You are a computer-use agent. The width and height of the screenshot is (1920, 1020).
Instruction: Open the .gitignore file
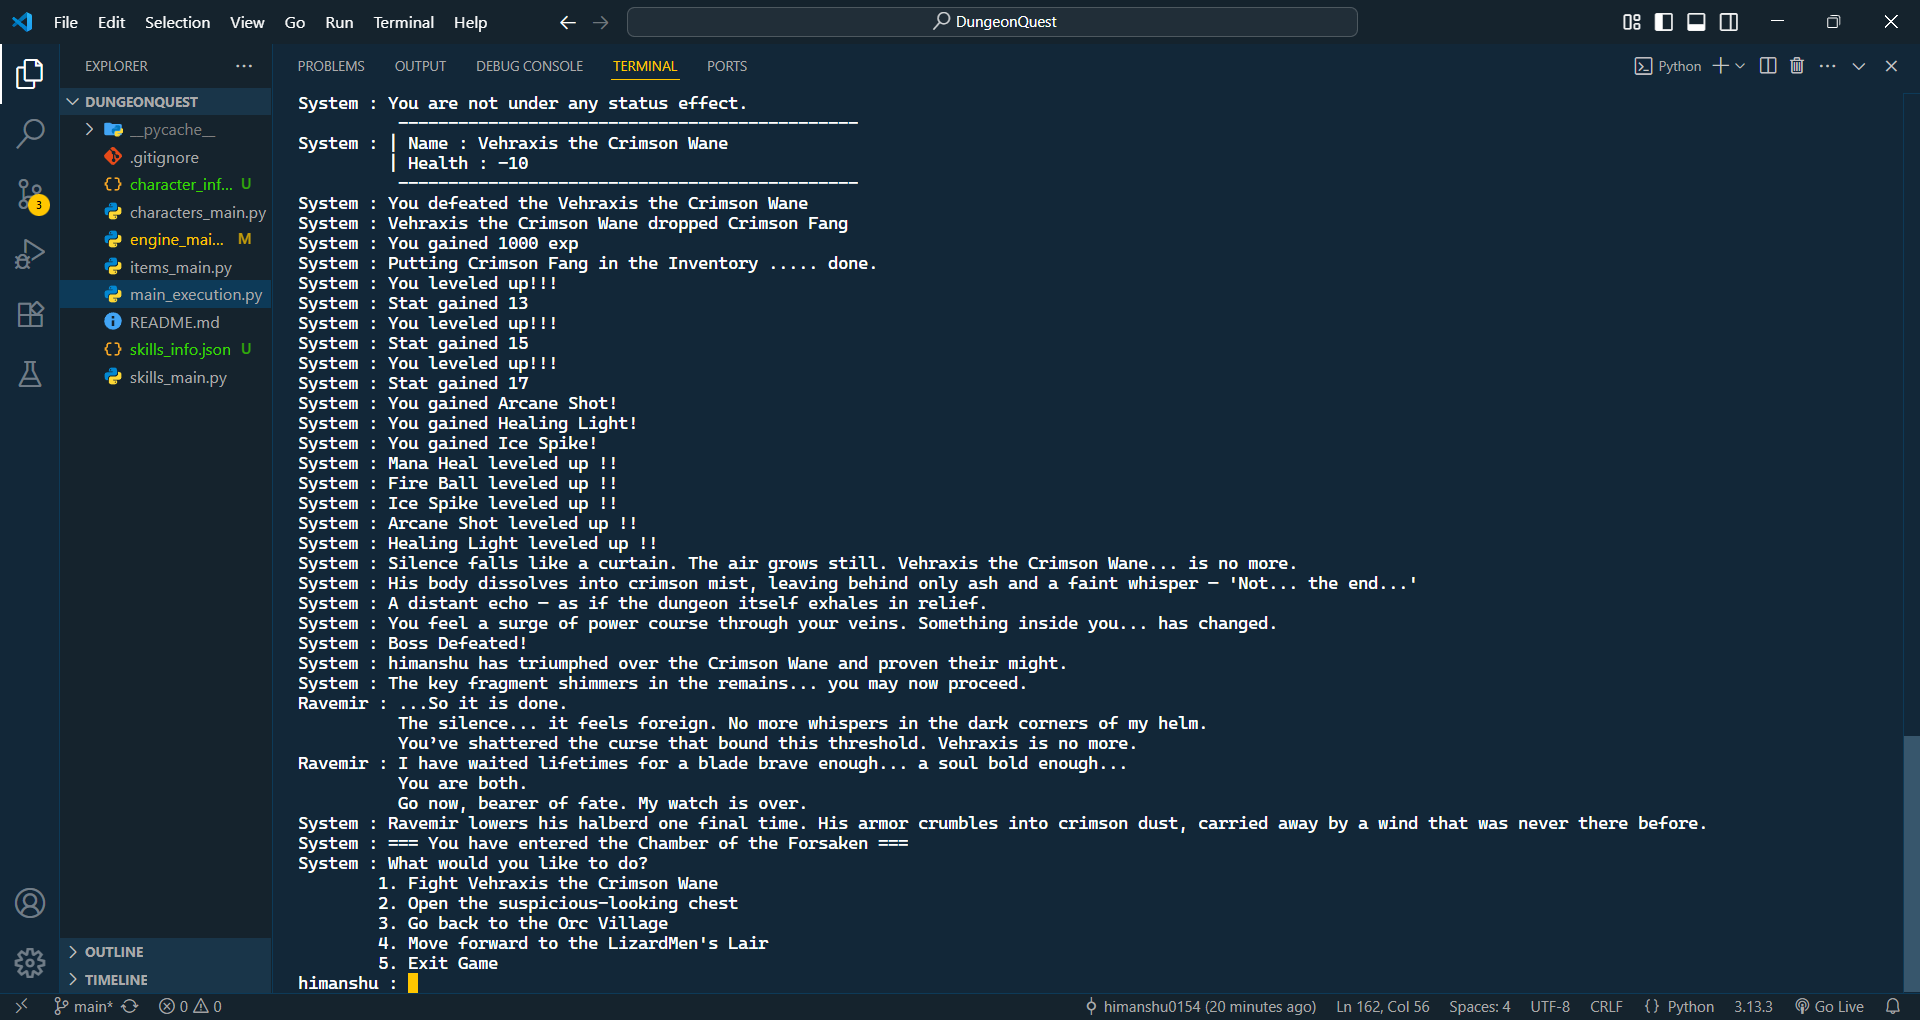tap(166, 157)
